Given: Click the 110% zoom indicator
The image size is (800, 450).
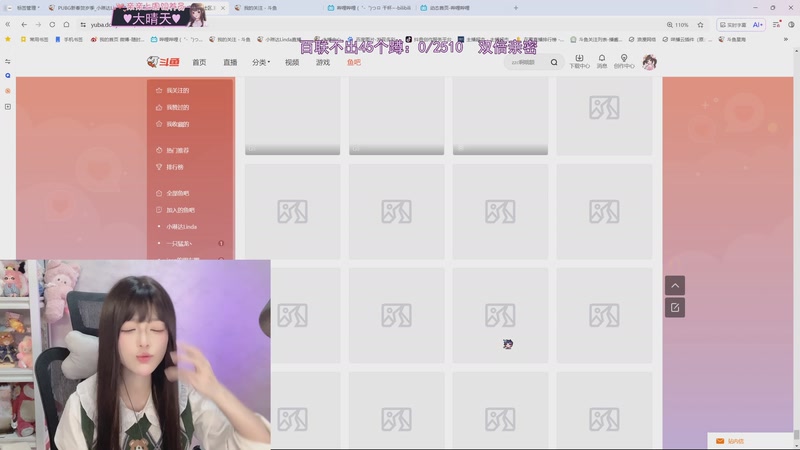Looking at the screenshot, I should tap(678, 24).
